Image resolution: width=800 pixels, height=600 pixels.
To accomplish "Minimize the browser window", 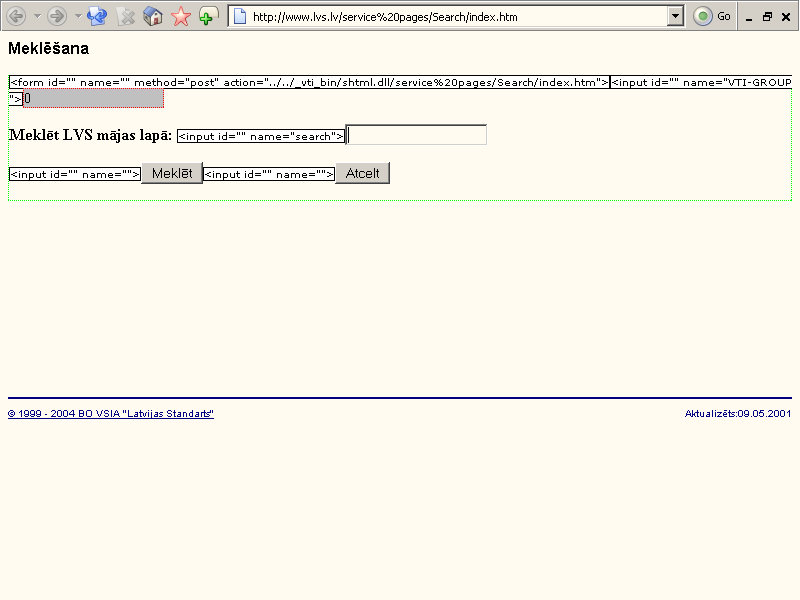I will (x=749, y=17).
